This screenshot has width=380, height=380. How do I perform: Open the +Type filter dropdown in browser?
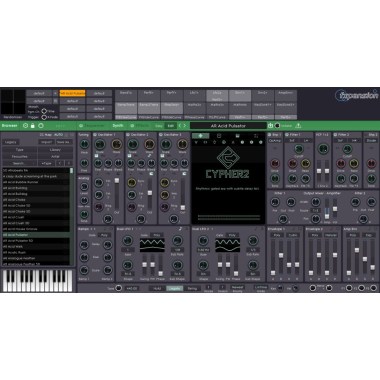click(46, 163)
